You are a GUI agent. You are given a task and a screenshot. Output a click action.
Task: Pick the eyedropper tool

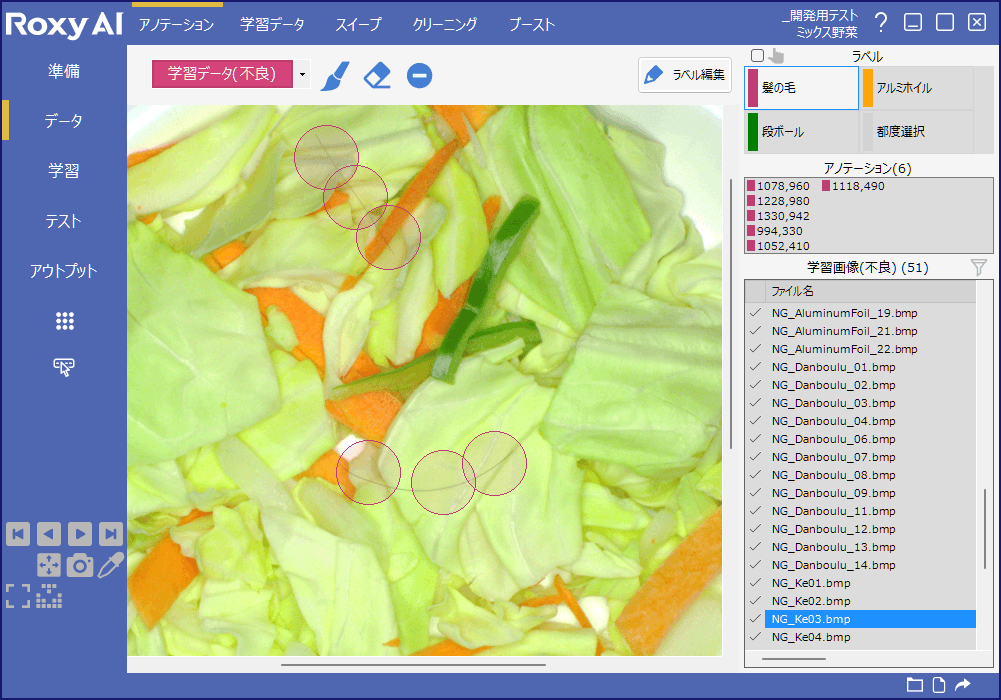(110, 565)
